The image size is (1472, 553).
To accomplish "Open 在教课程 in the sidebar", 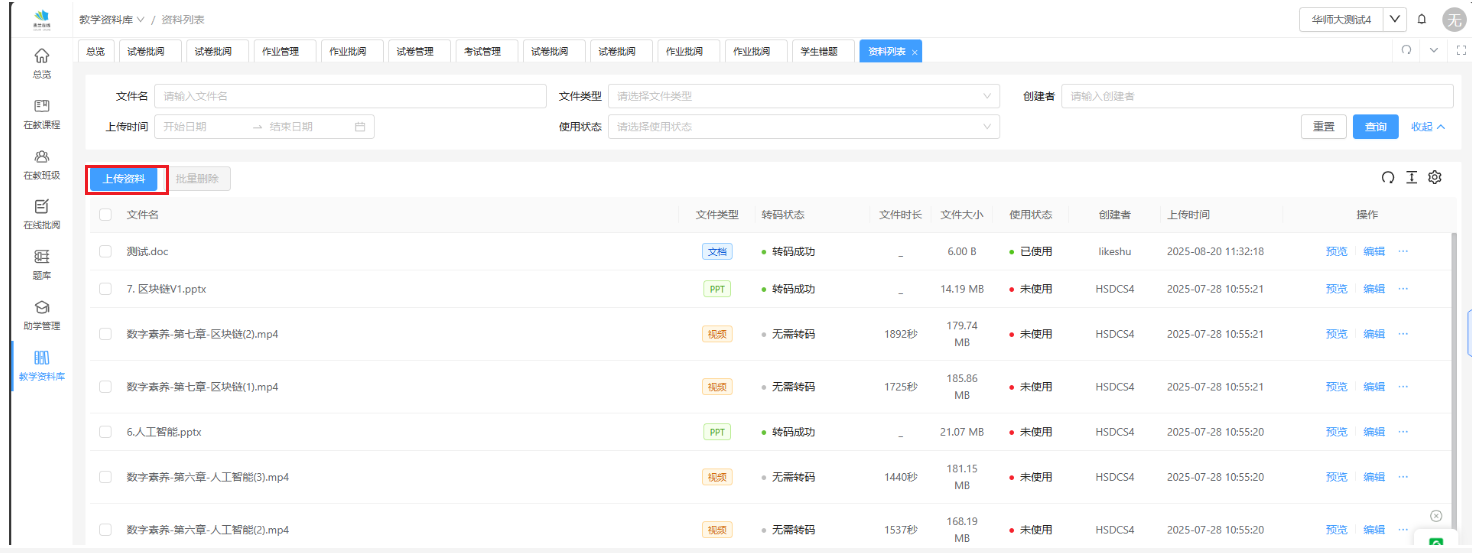I will (x=41, y=113).
